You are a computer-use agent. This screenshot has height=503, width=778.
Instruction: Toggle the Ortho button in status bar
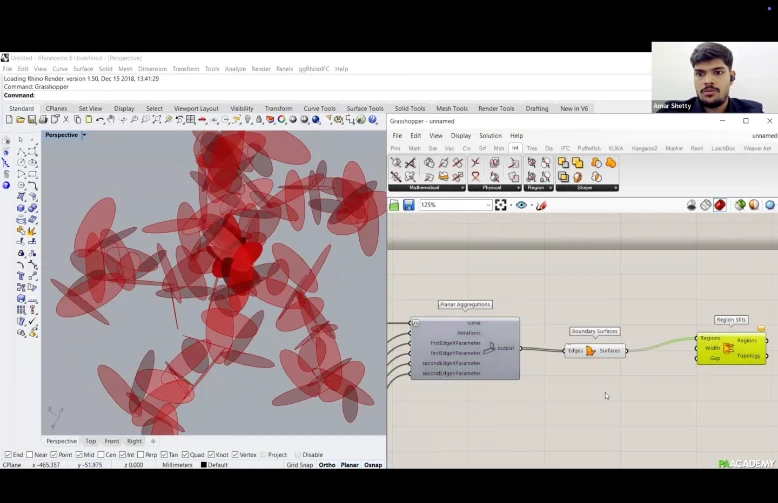coord(327,465)
